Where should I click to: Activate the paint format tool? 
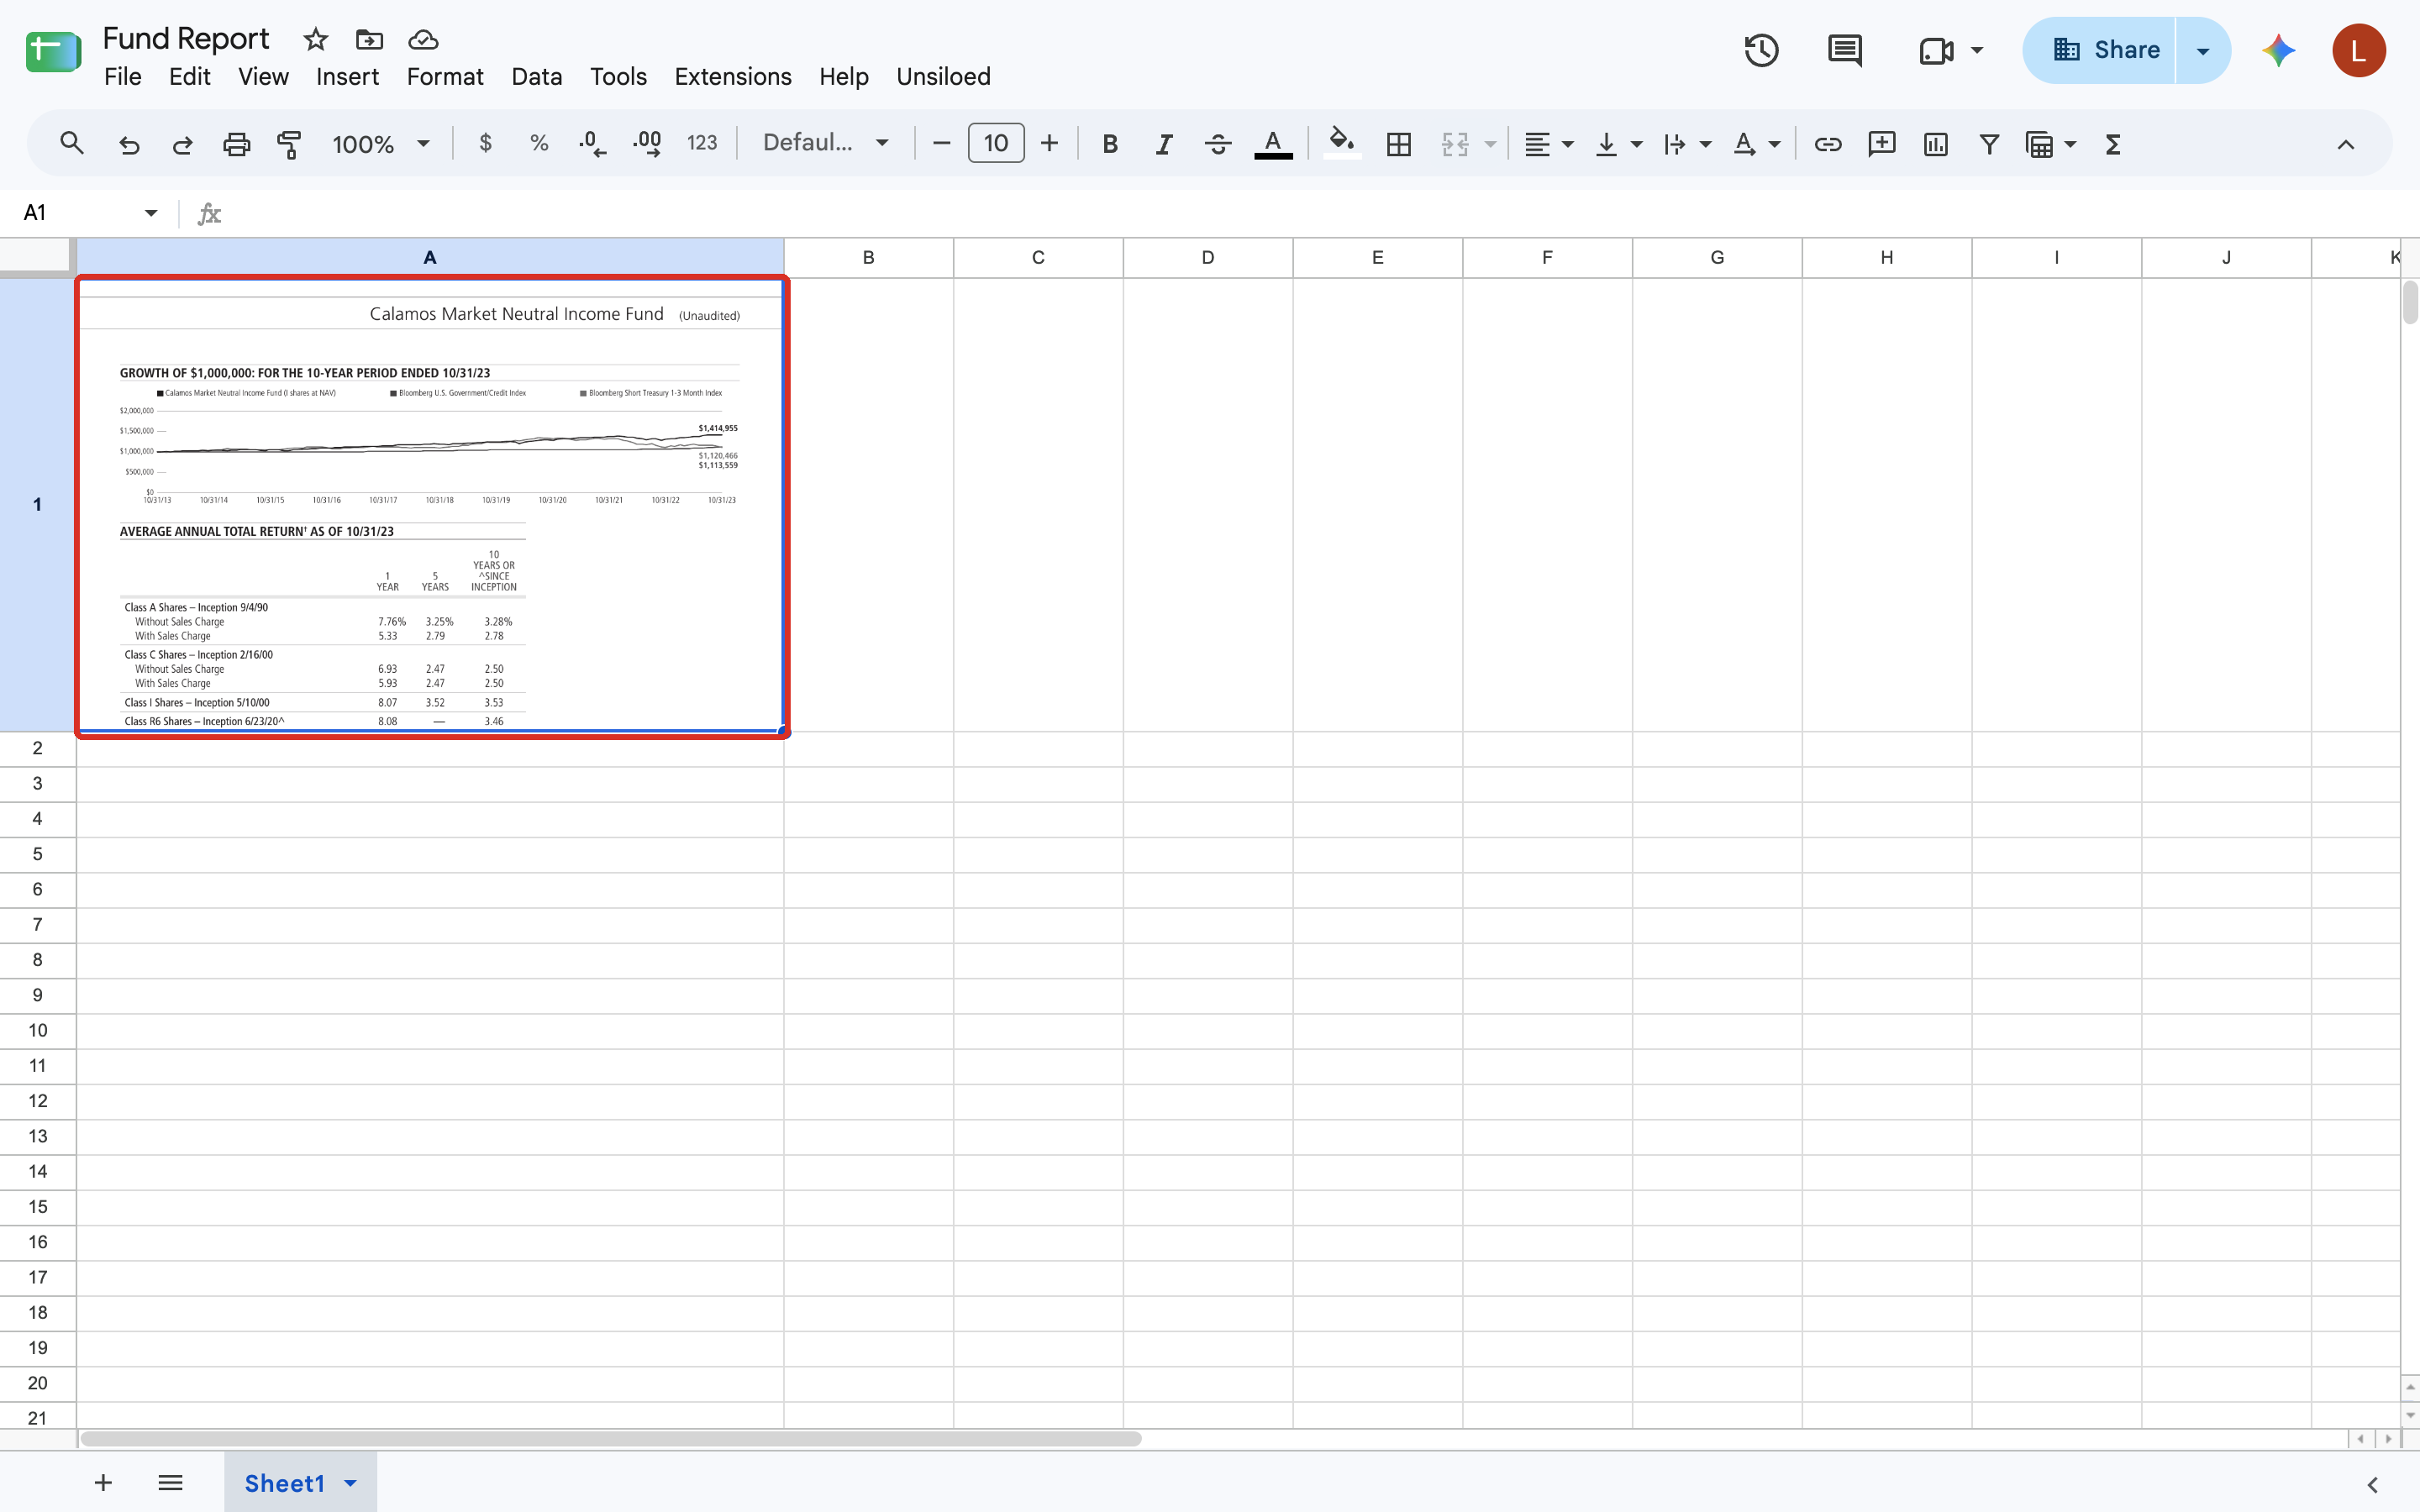pos(289,144)
